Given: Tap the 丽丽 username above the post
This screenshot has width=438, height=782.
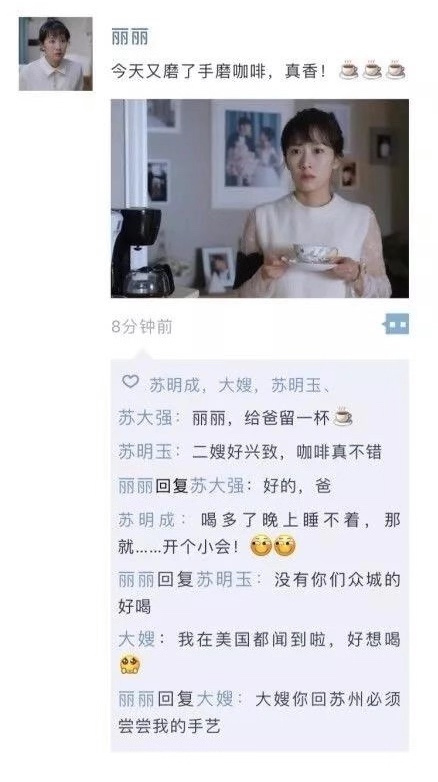Looking at the screenshot, I should pos(130,37).
